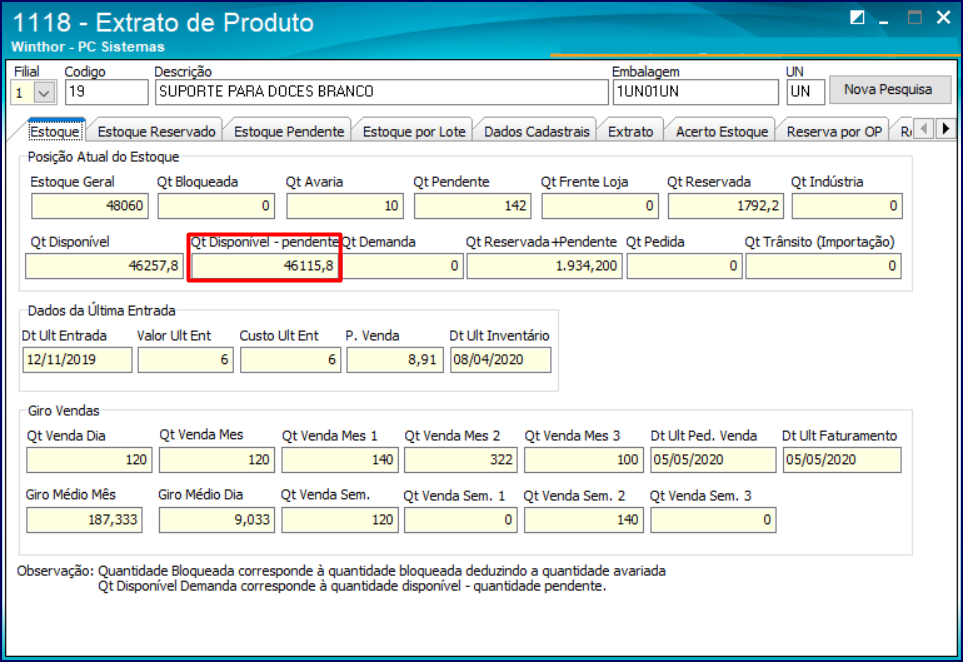Click the Estoque Geral field showing 48060
This screenshot has width=963, height=662.
tap(90, 206)
